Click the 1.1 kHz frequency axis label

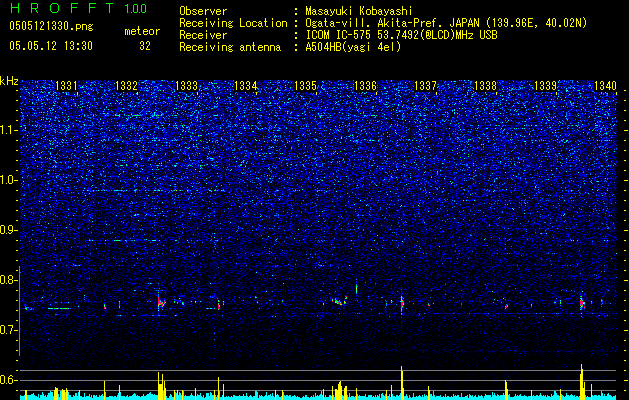8,130
